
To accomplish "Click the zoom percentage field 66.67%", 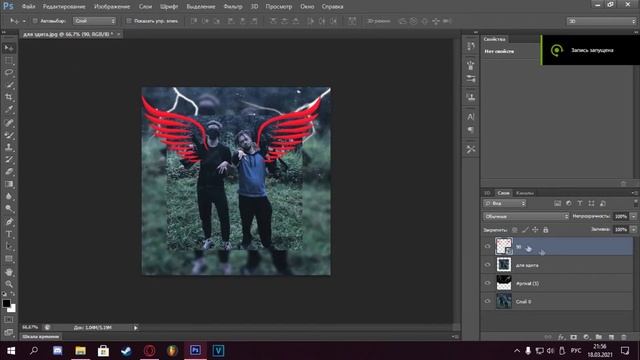I will (30, 327).
